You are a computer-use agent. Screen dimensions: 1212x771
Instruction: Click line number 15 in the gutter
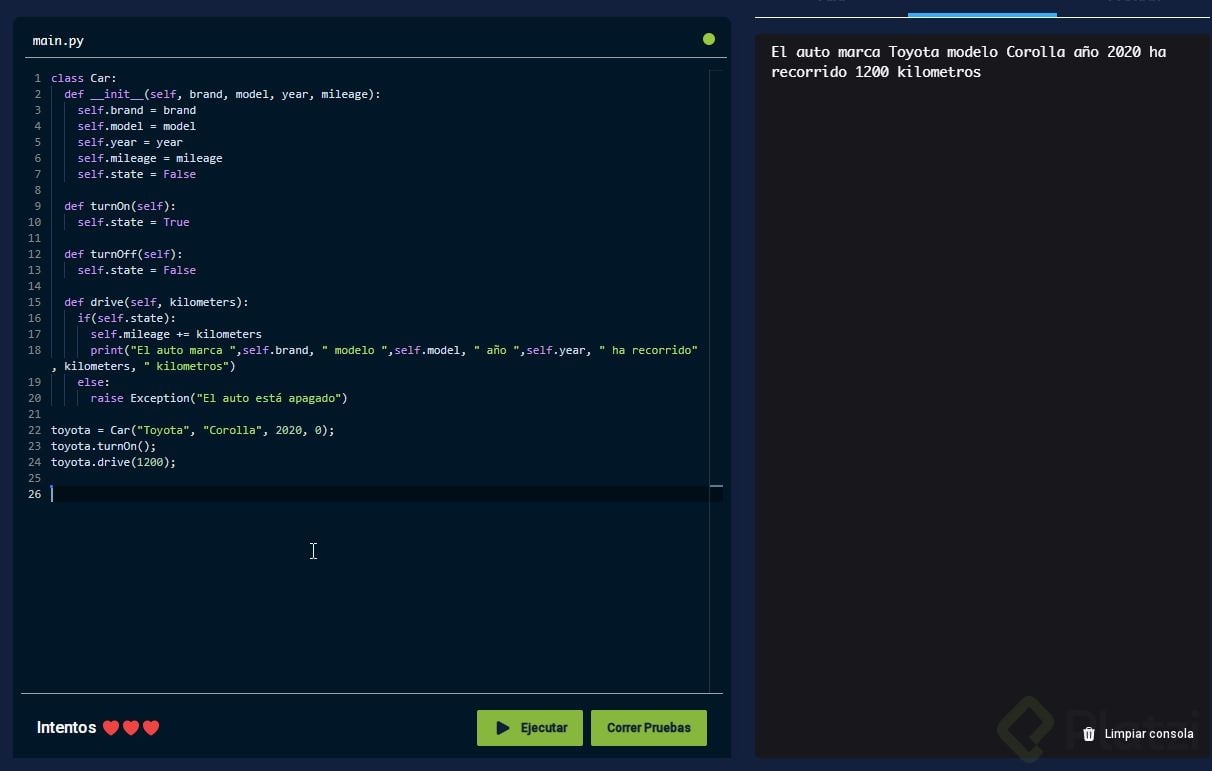(x=34, y=302)
